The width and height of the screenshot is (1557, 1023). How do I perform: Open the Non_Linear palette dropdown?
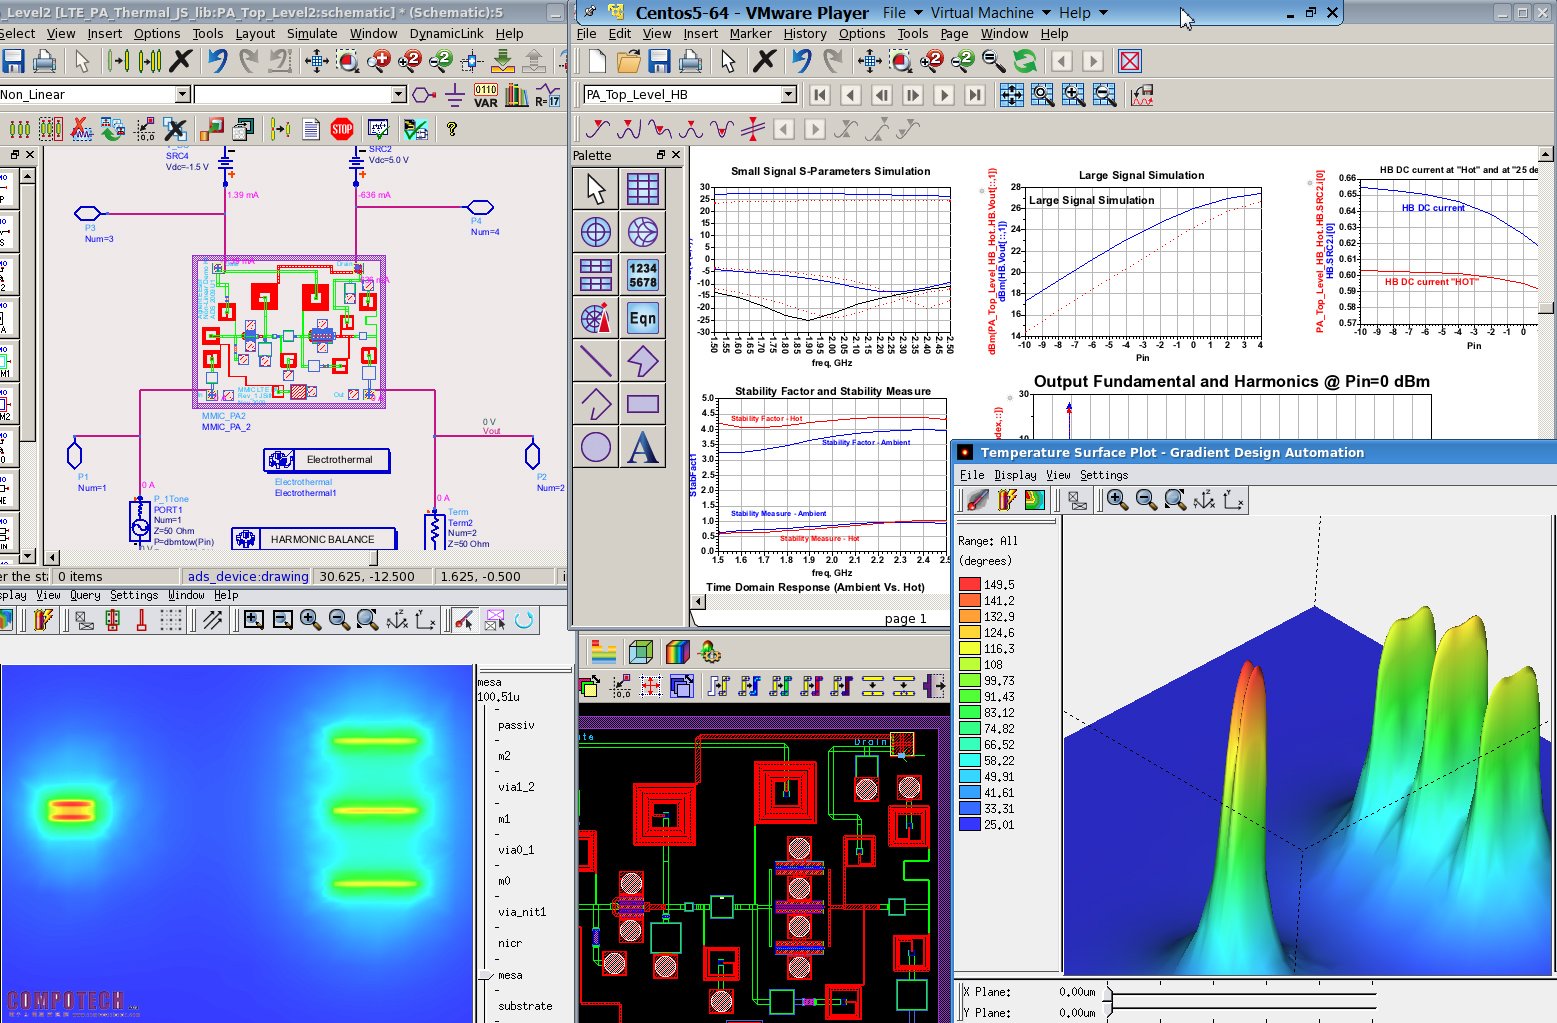click(x=183, y=95)
